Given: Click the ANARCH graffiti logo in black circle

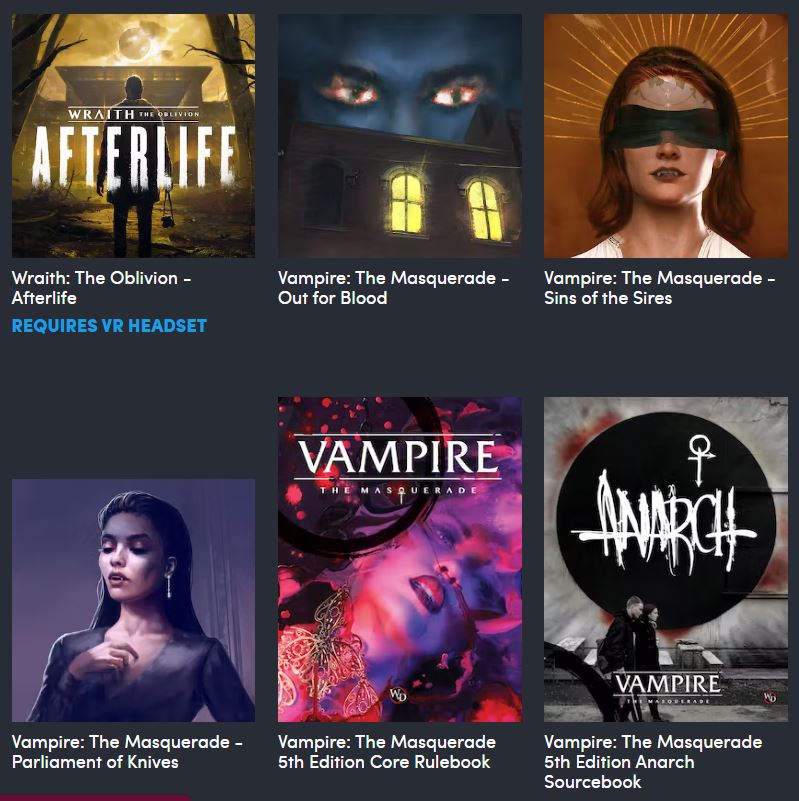Looking at the screenshot, I should (x=664, y=524).
